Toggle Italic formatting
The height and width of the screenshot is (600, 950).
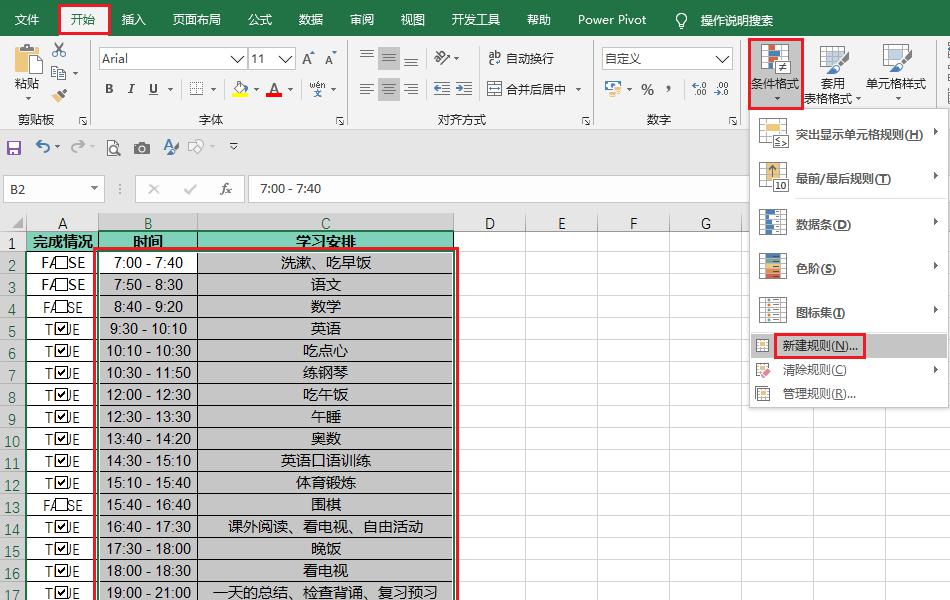point(131,89)
